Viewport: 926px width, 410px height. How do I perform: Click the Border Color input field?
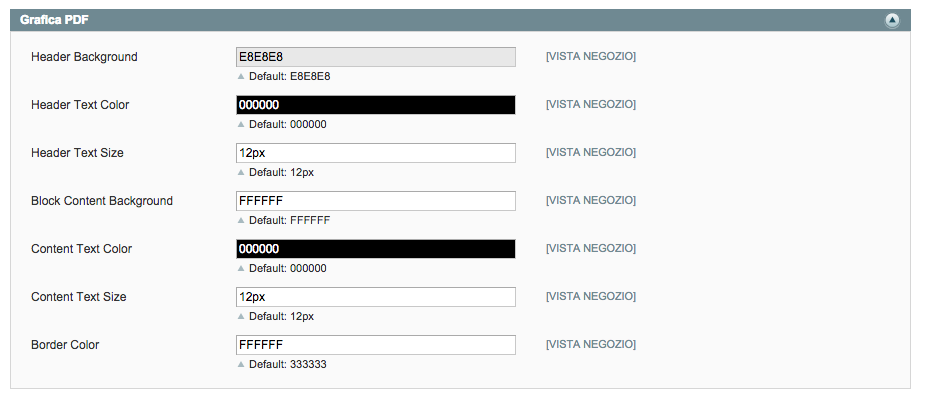click(x=376, y=344)
